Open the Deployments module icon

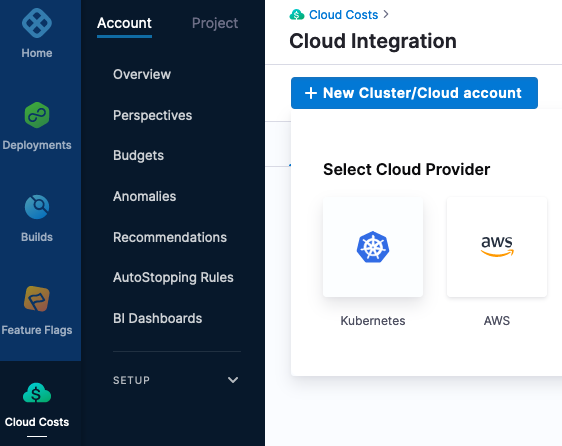pos(37,115)
